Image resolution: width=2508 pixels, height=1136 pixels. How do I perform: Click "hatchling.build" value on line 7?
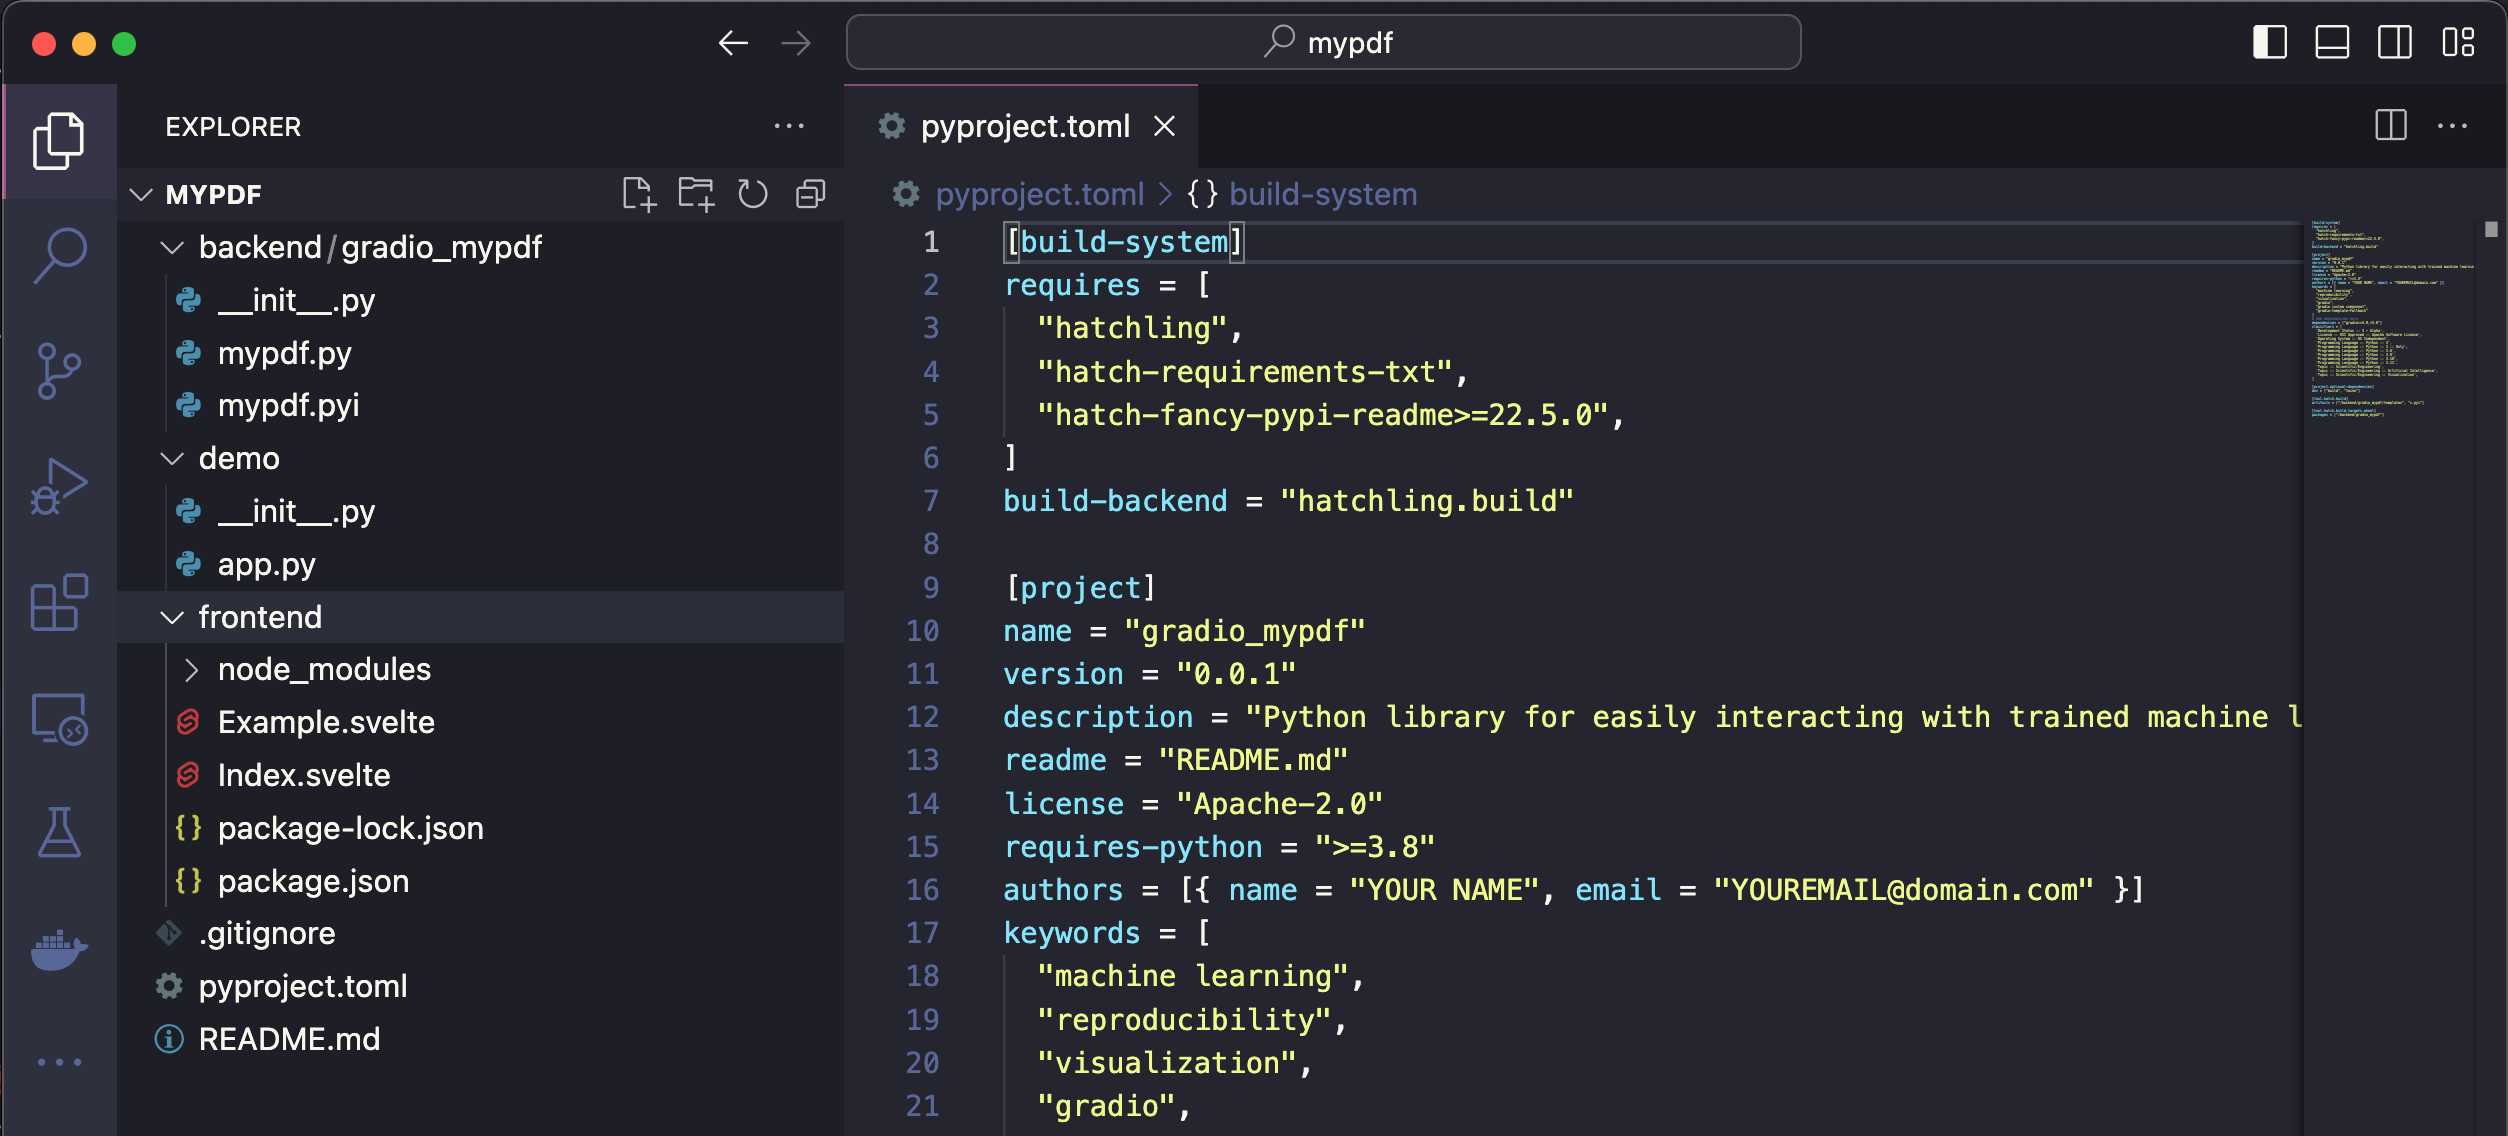[1426, 501]
